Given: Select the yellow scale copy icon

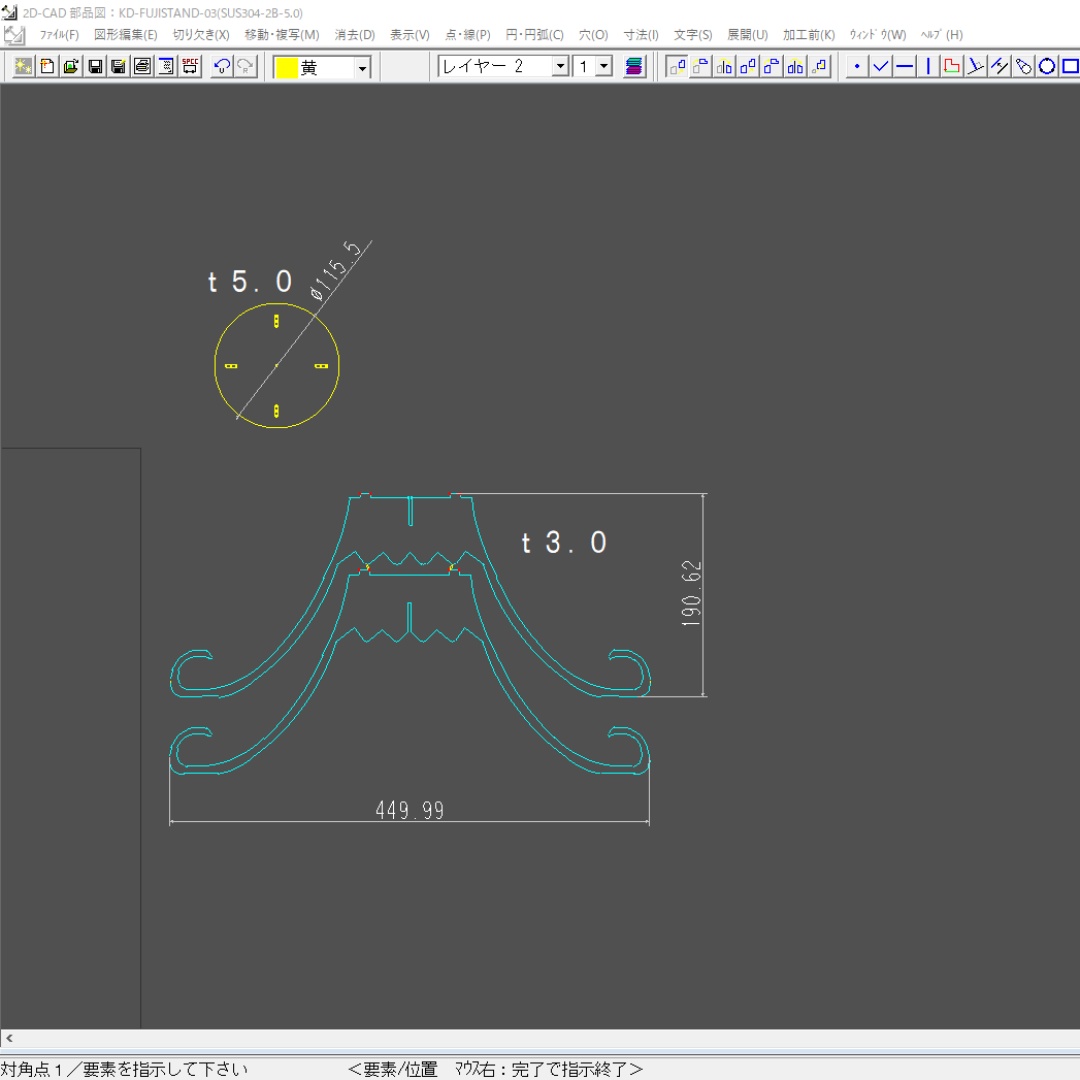Looking at the screenshot, I should pyautogui.click(x=819, y=67).
